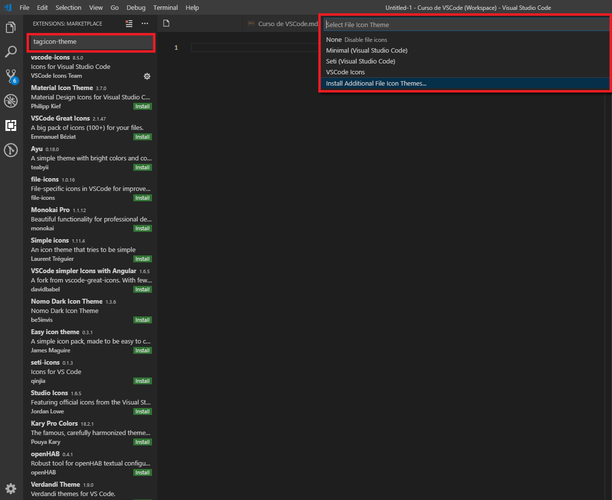Clear extensions search results icon
This screenshot has width=612, height=500.
tap(129, 24)
